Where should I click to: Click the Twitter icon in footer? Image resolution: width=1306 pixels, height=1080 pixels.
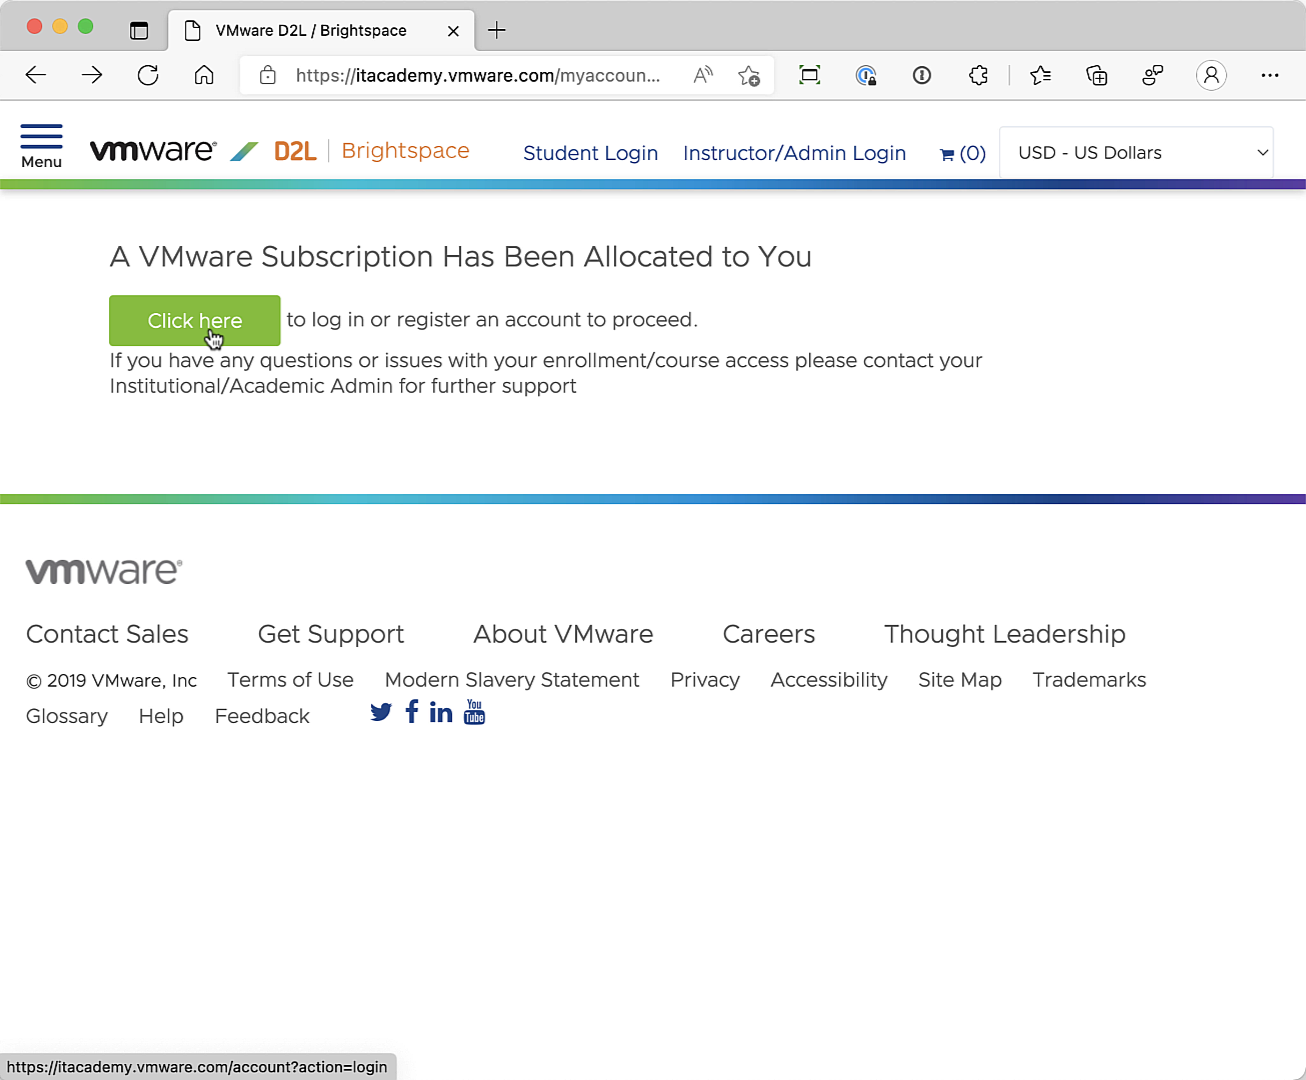point(381,712)
